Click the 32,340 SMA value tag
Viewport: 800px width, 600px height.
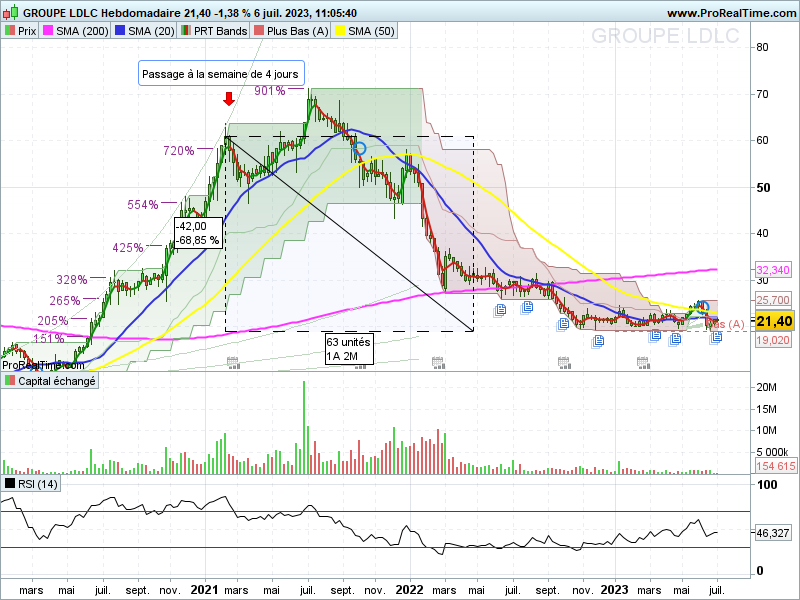773,270
